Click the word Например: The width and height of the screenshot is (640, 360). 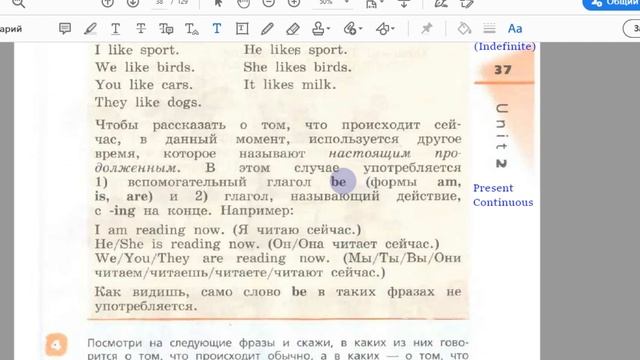[257, 211]
